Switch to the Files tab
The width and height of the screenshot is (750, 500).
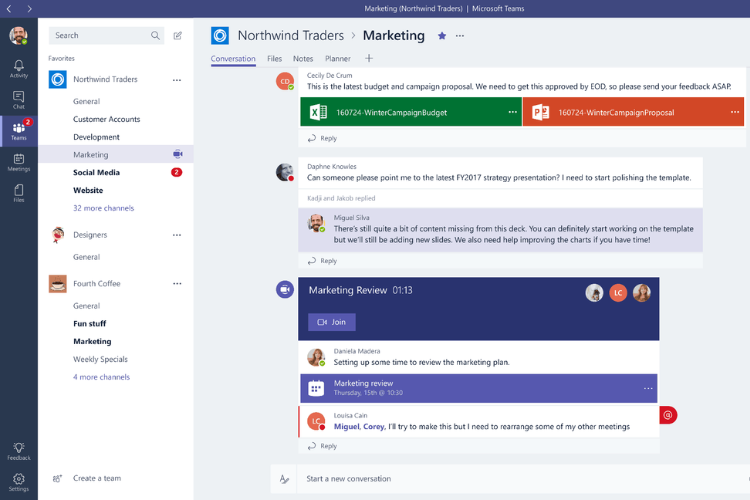(275, 59)
